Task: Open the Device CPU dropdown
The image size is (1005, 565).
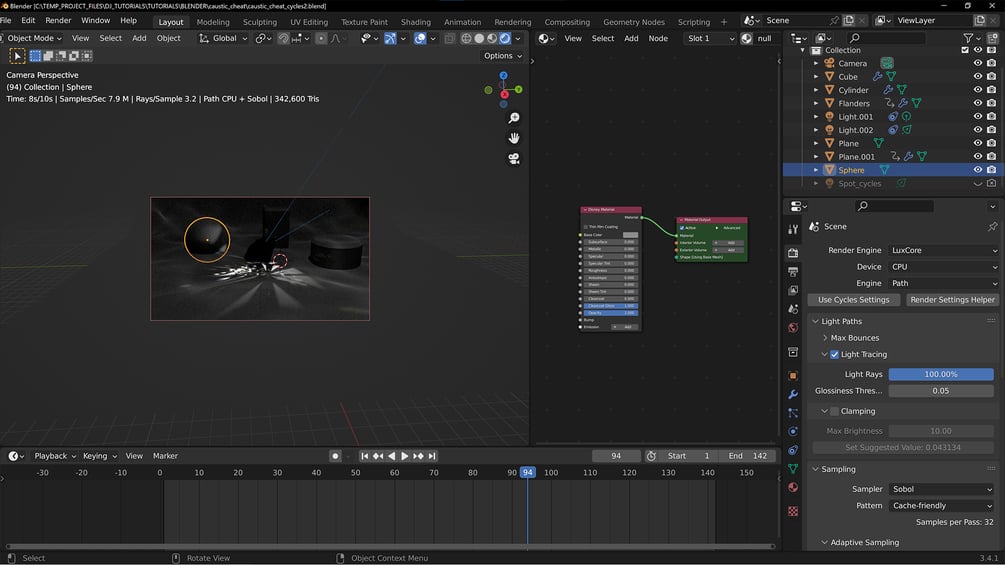Action: click(x=943, y=266)
